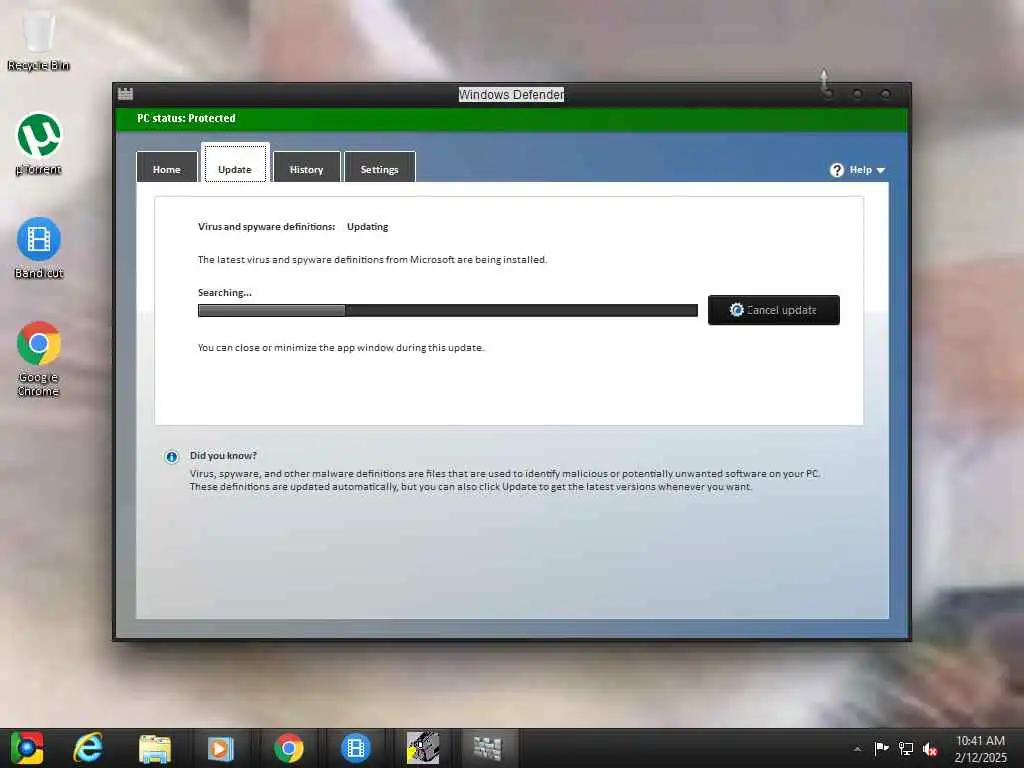Click the Help question mark icon
Screen dimensions: 1024x768
click(837, 170)
